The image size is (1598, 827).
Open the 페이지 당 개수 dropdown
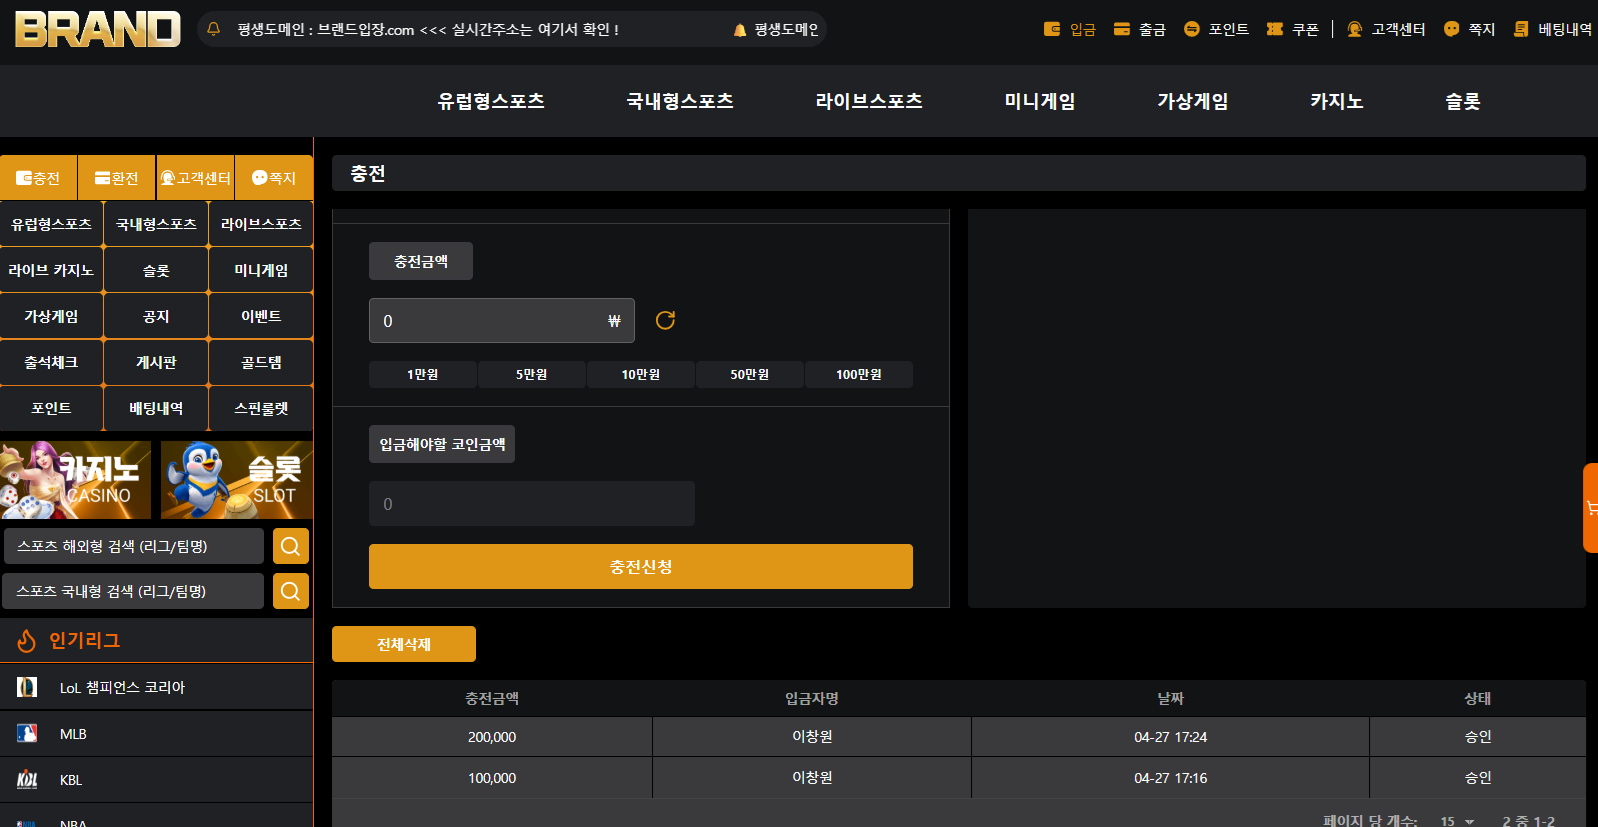coord(1457,821)
